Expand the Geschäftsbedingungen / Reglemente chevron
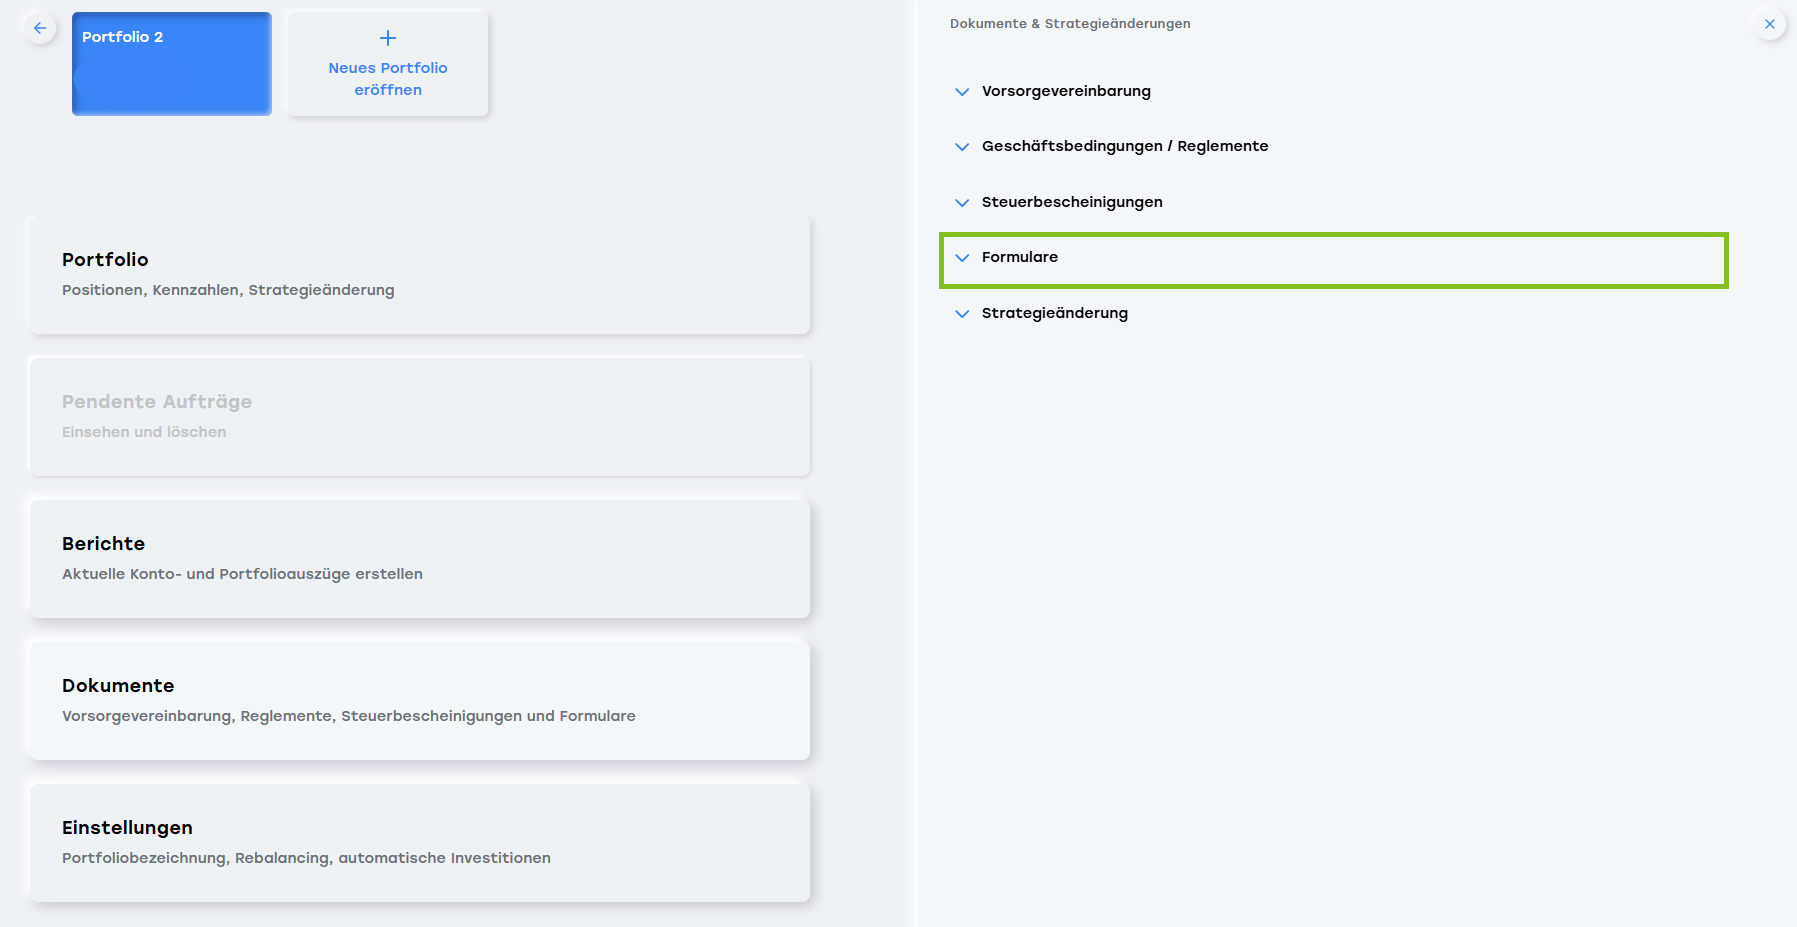Viewport: 1797px width, 927px height. tap(962, 147)
